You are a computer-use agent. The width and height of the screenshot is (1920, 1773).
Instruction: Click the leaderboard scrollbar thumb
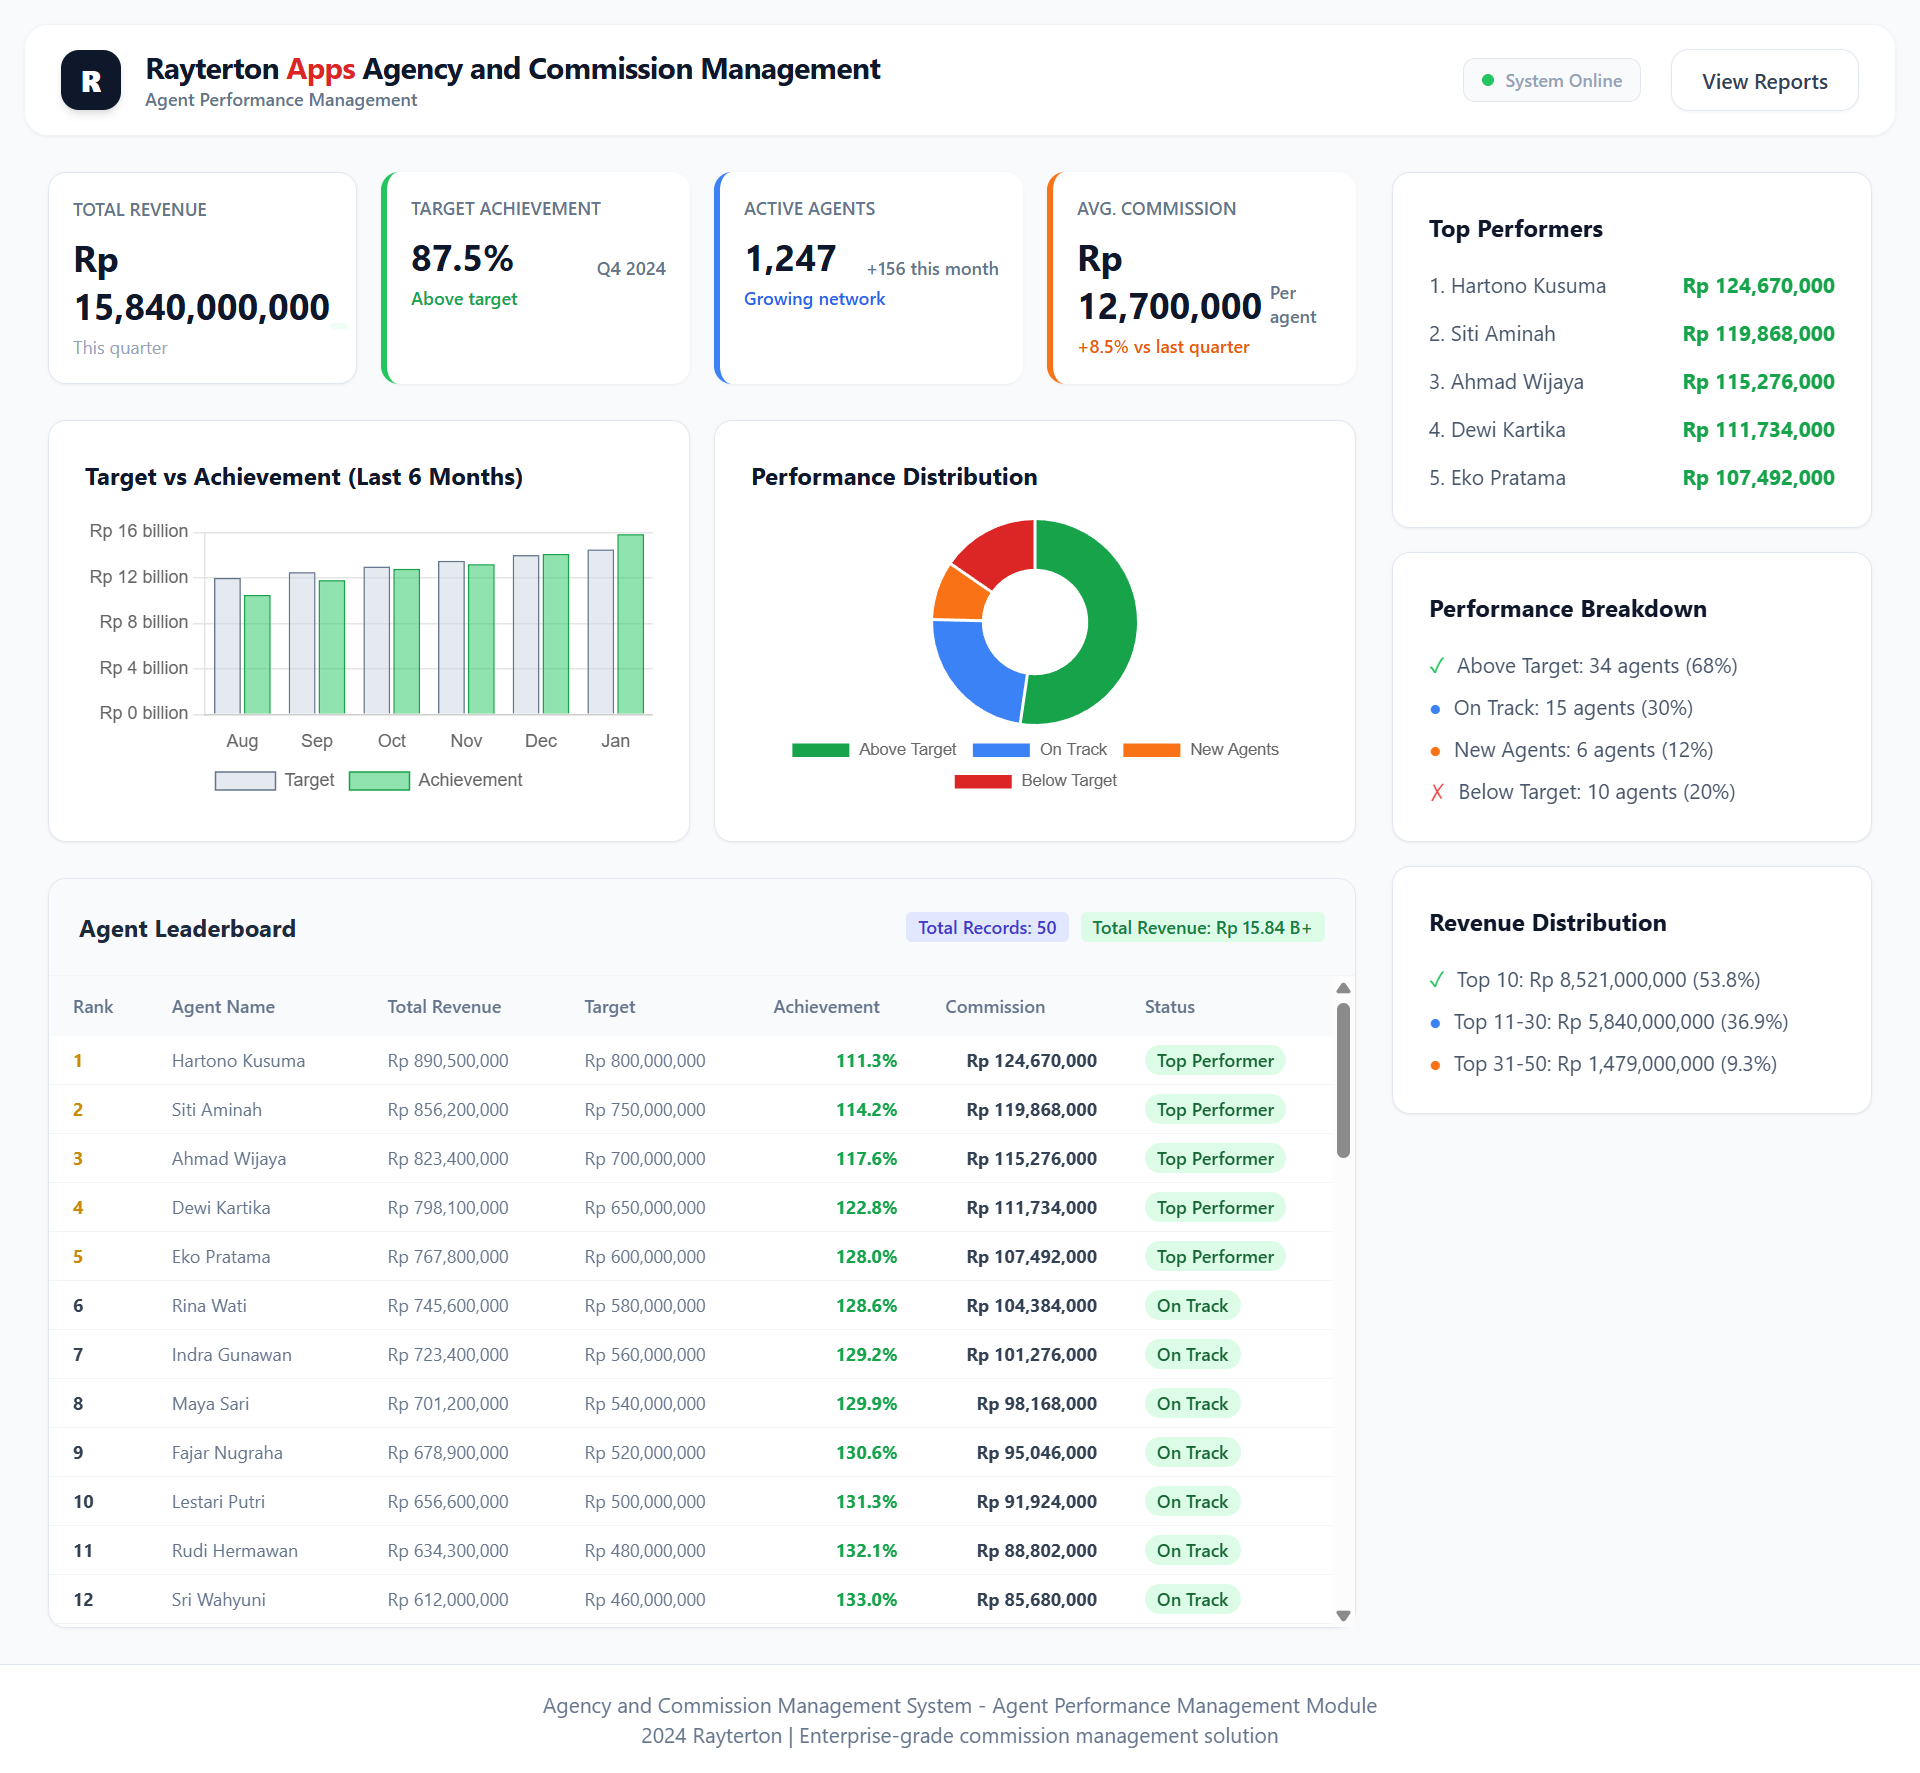pos(1343,1080)
